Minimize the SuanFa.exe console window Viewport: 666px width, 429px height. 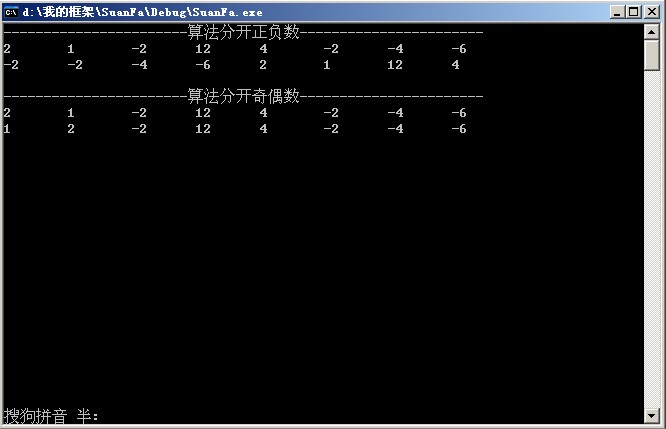(x=617, y=12)
